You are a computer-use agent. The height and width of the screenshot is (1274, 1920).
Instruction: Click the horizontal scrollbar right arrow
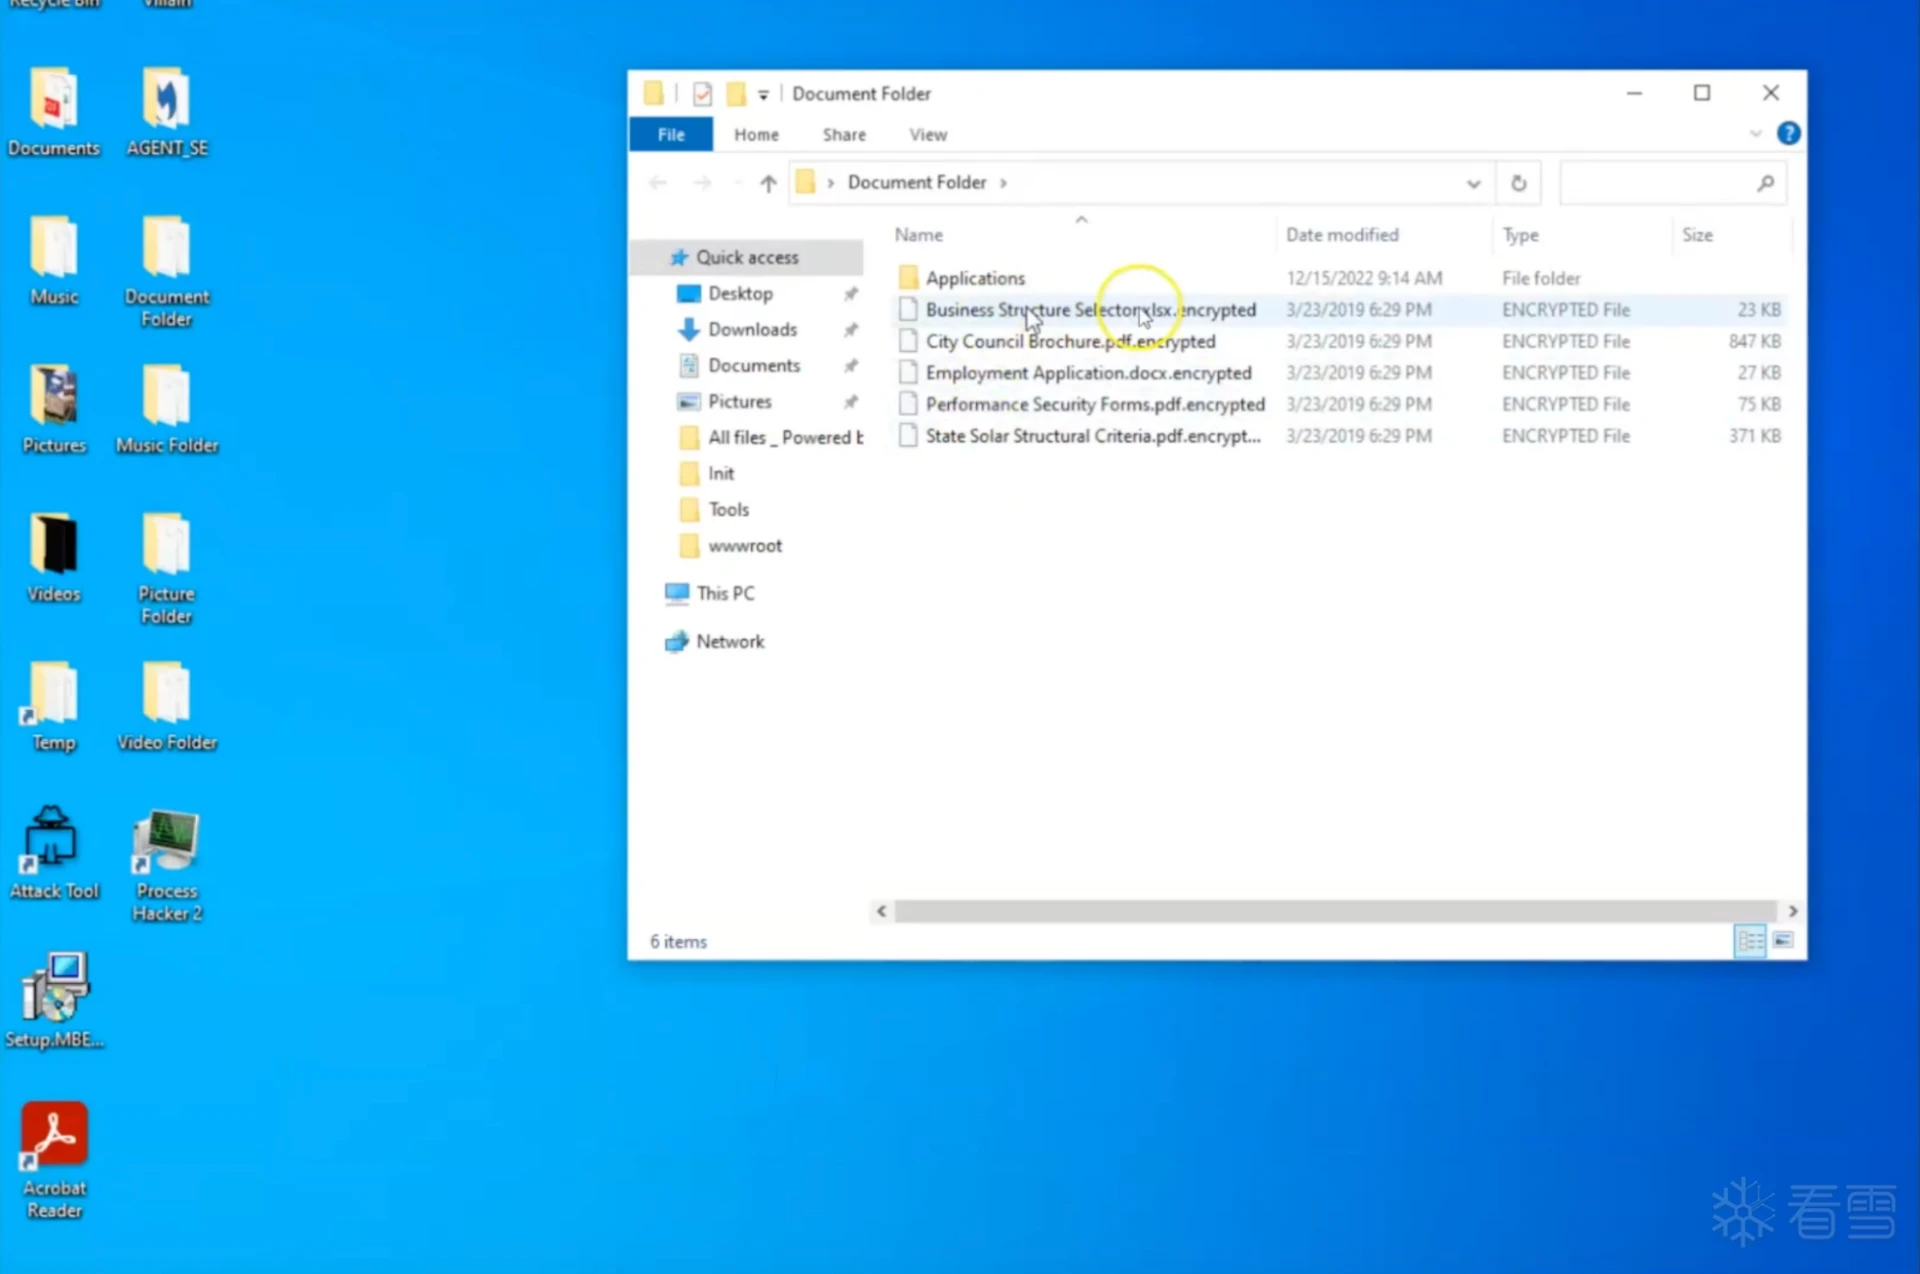click(1792, 911)
